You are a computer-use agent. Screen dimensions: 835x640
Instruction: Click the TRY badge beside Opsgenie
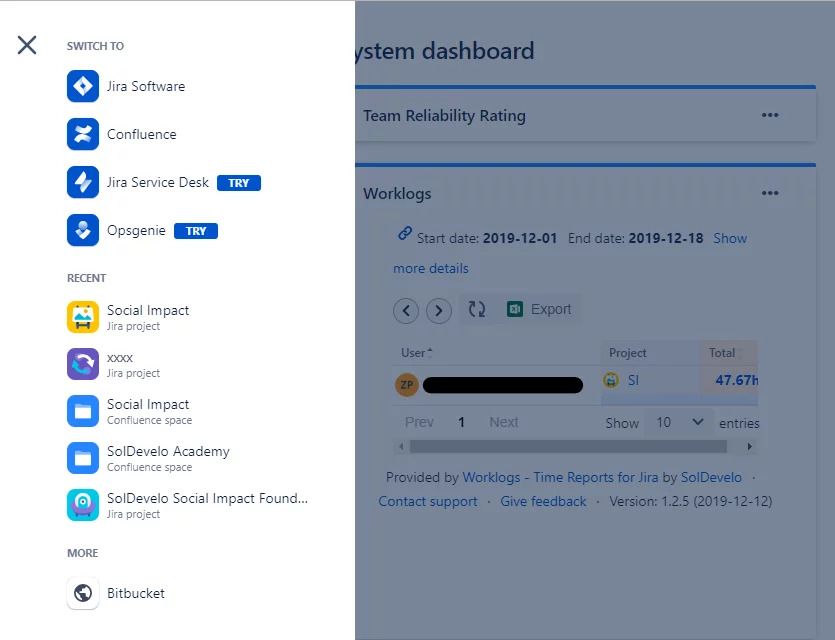tap(196, 231)
